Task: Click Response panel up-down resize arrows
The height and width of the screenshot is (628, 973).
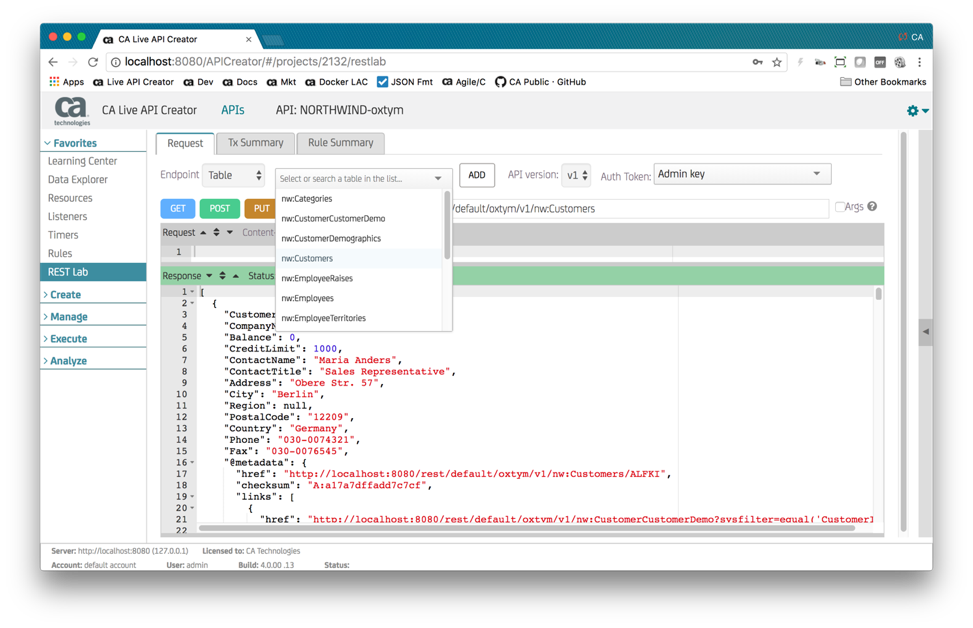Action: click(x=222, y=276)
